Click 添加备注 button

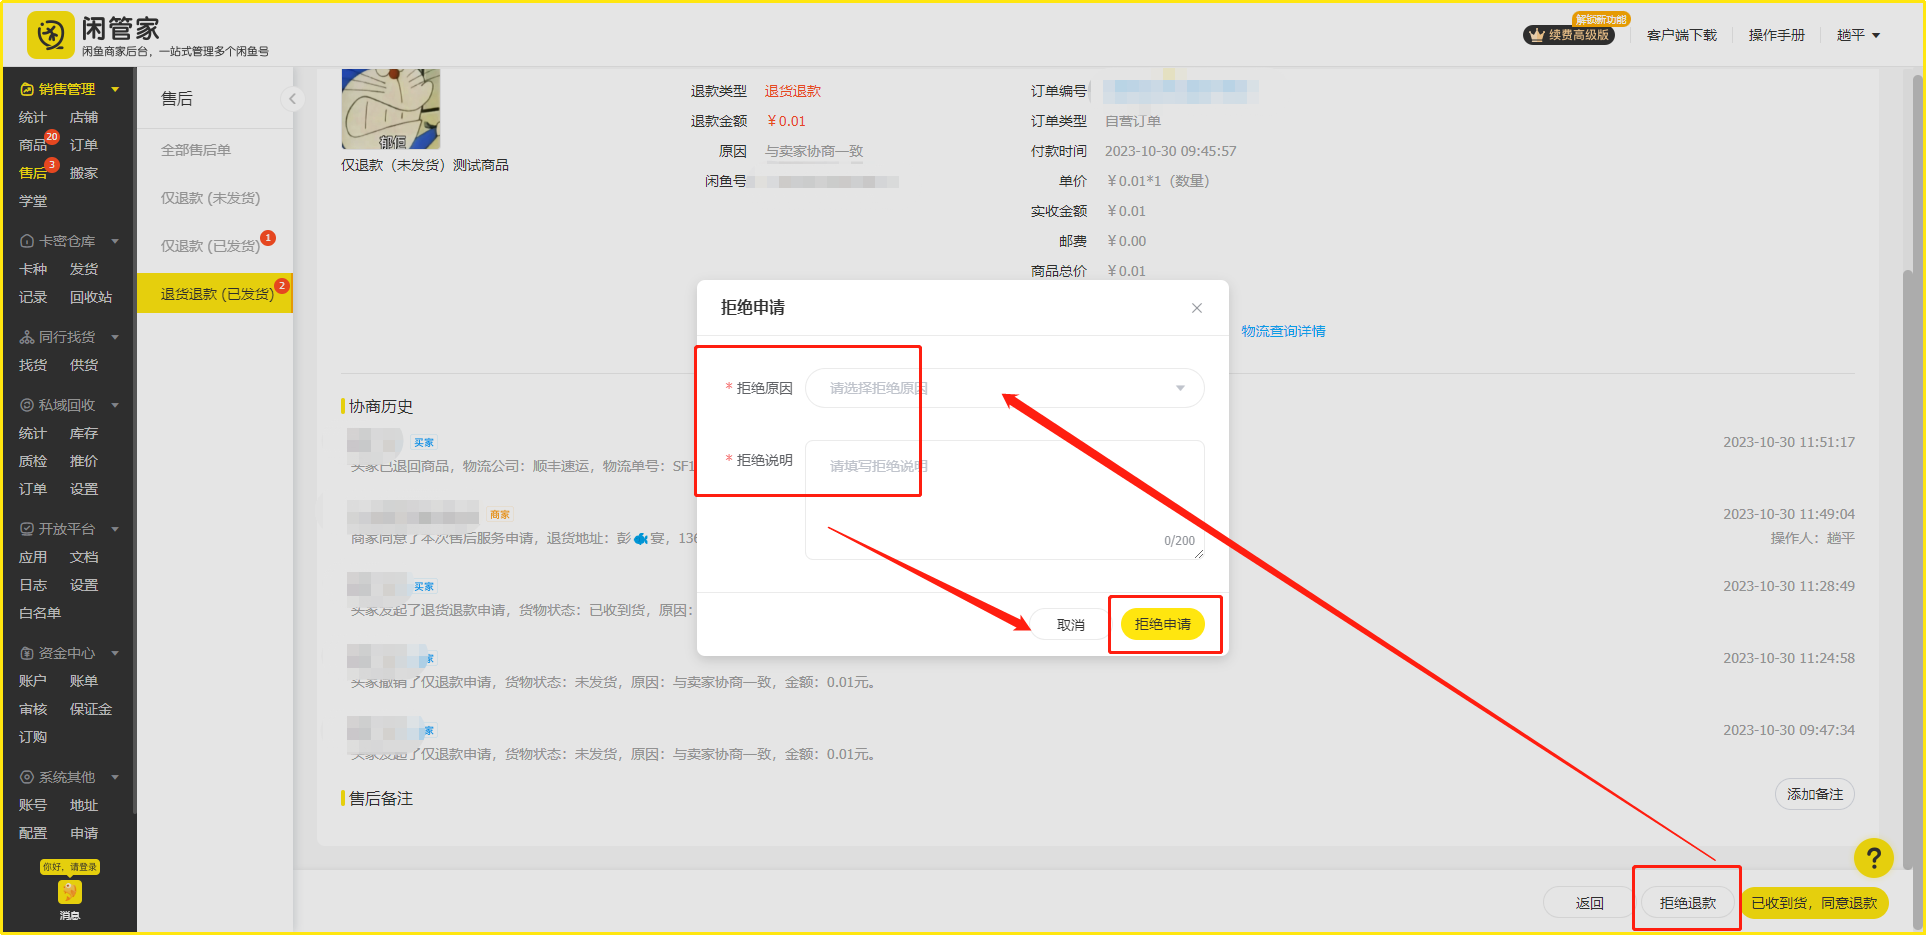(1814, 794)
